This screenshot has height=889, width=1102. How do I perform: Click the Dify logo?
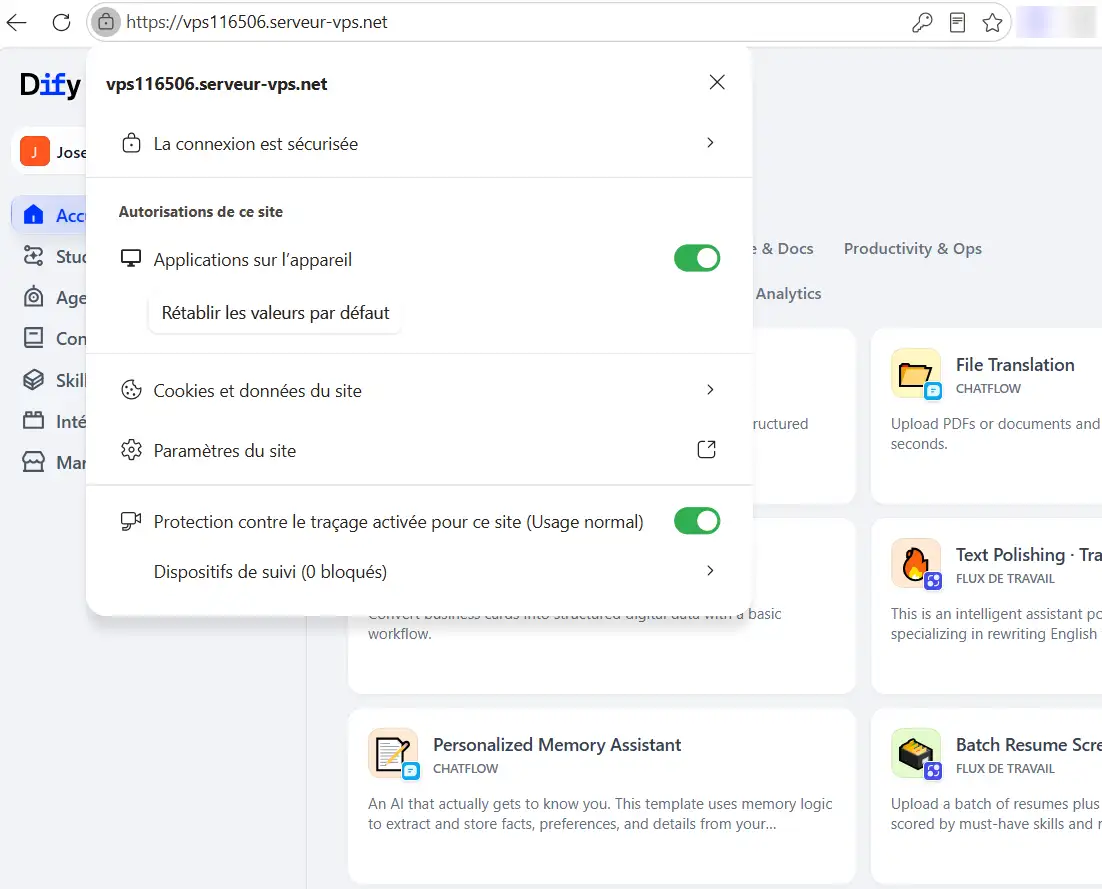pyautogui.click(x=50, y=85)
